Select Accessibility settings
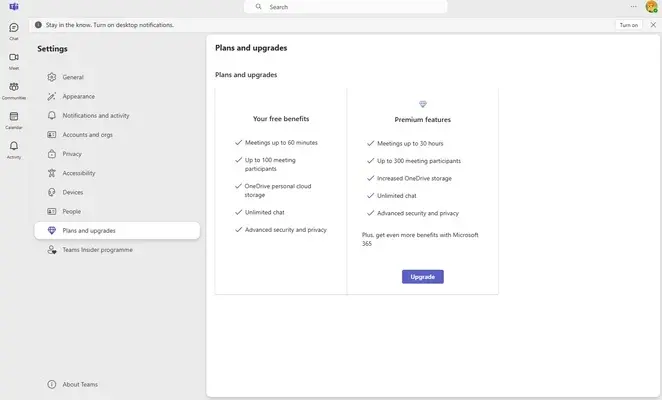The image size is (662, 400). point(79,173)
